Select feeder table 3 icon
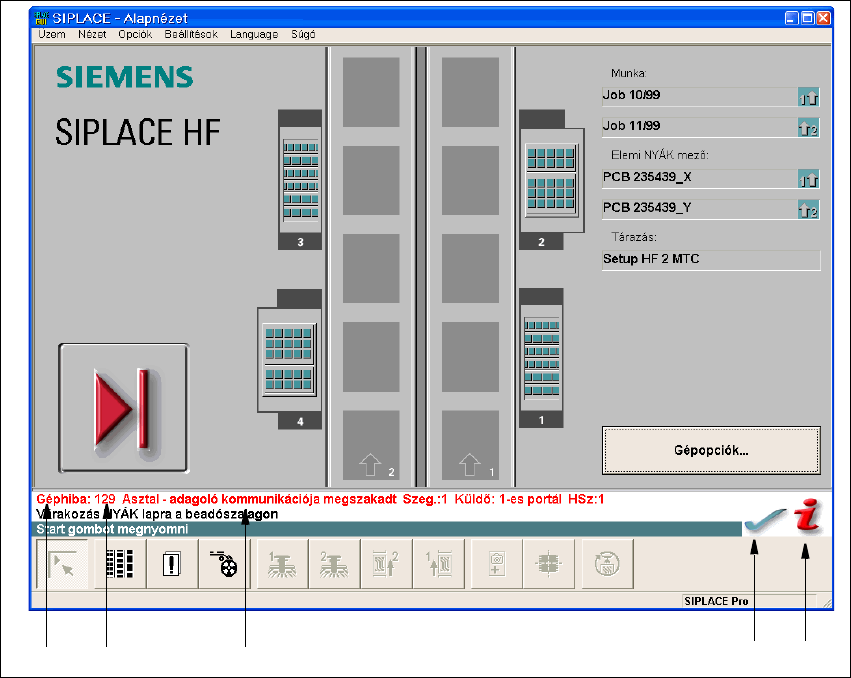 (x=300, y=179)
